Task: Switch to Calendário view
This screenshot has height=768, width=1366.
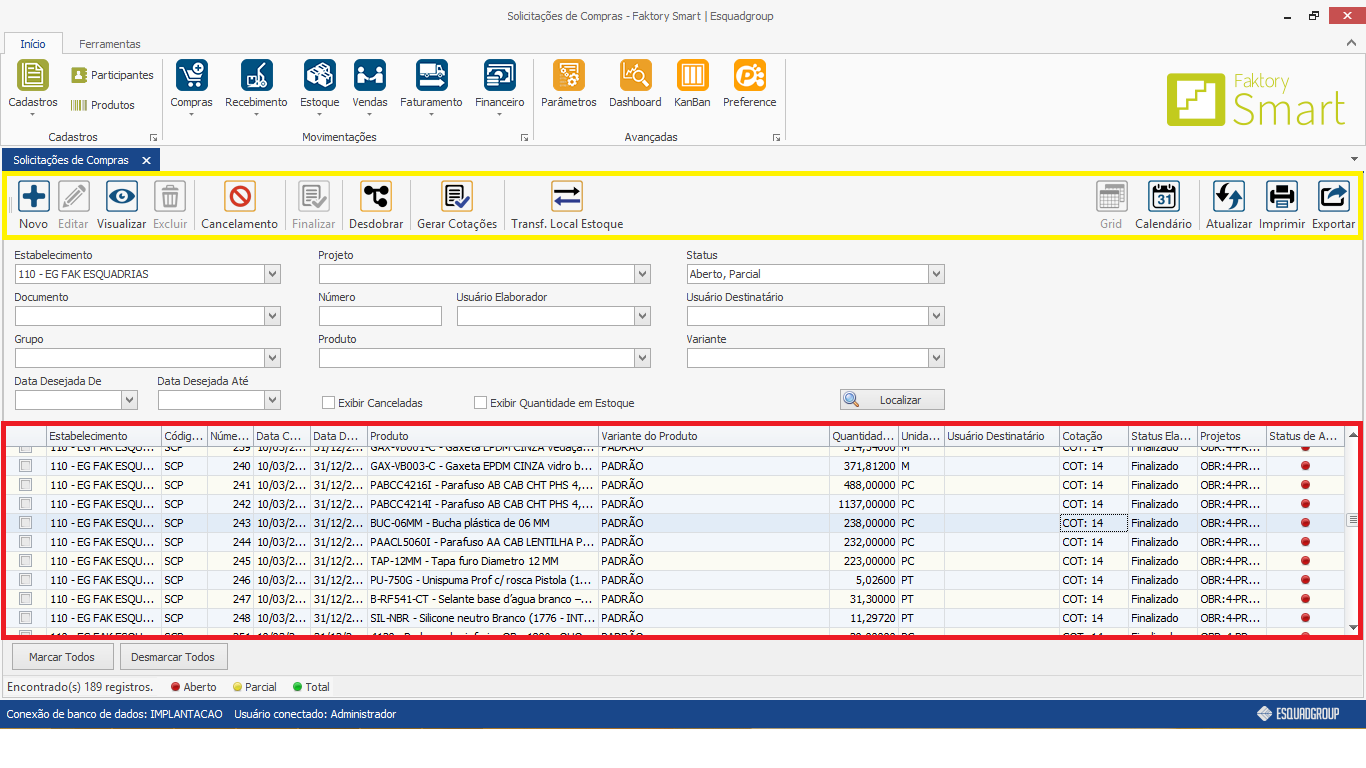Action: [1163, 197]
